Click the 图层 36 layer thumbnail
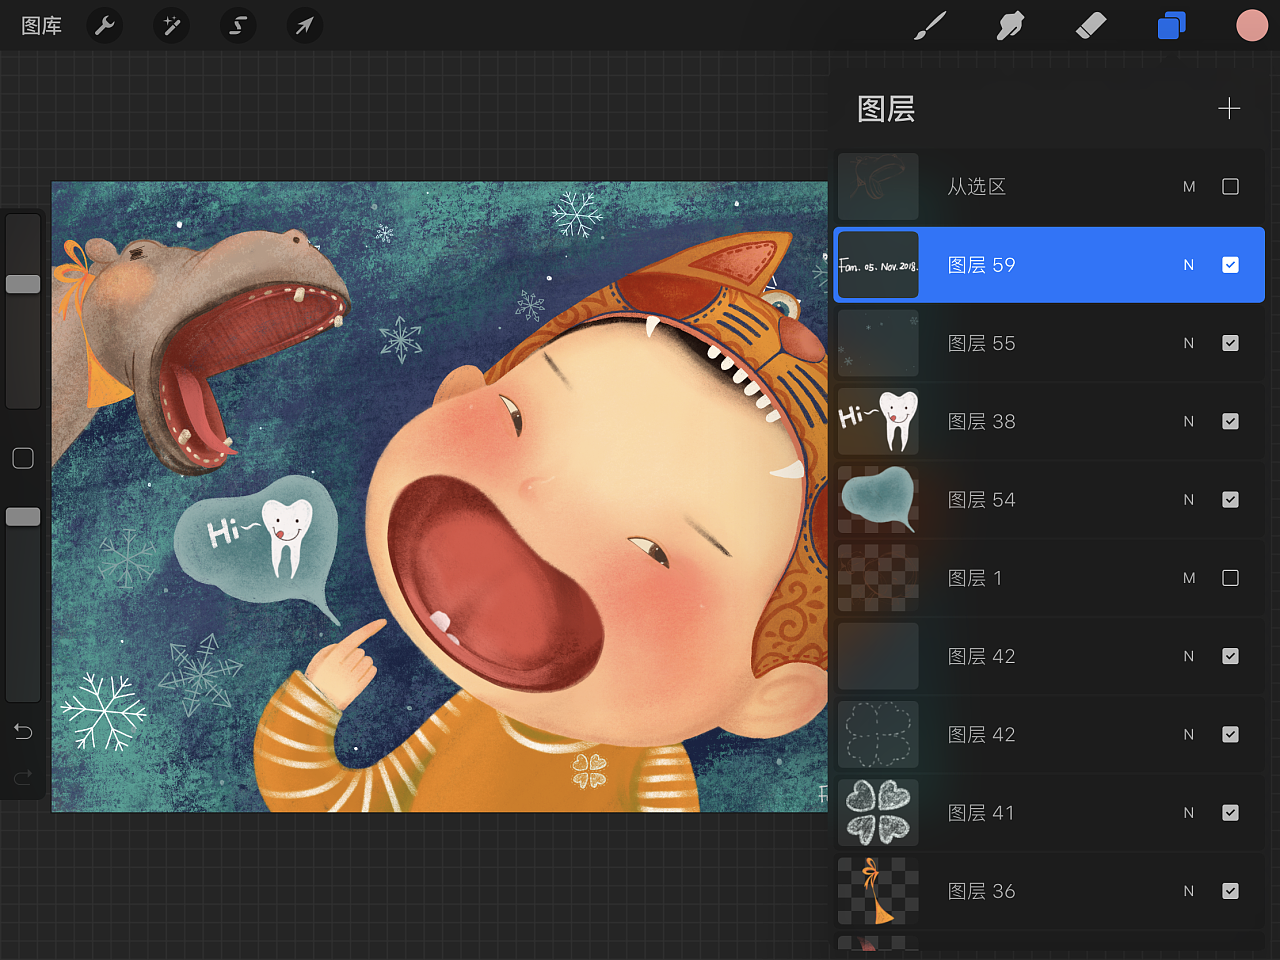Screen dimensions: 1280x960 point(878,891)
